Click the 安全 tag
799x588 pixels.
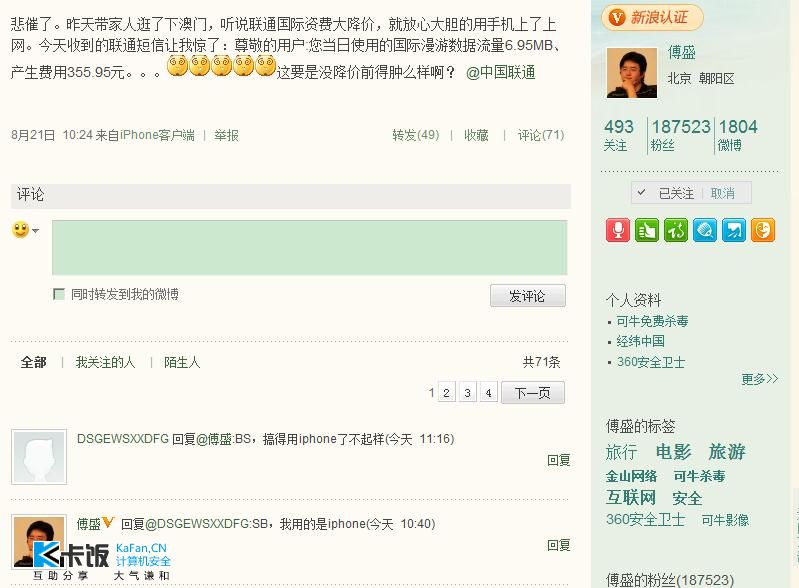coord(687,498)
